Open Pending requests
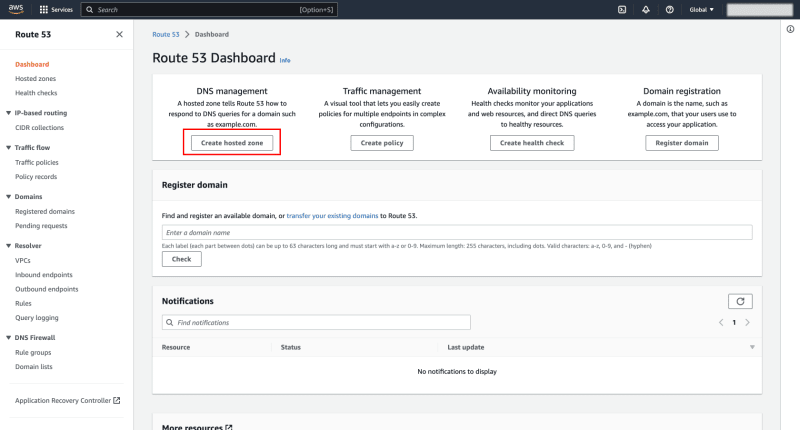Image resolution: width=800 pixels, height=430 pixels. 41,225
